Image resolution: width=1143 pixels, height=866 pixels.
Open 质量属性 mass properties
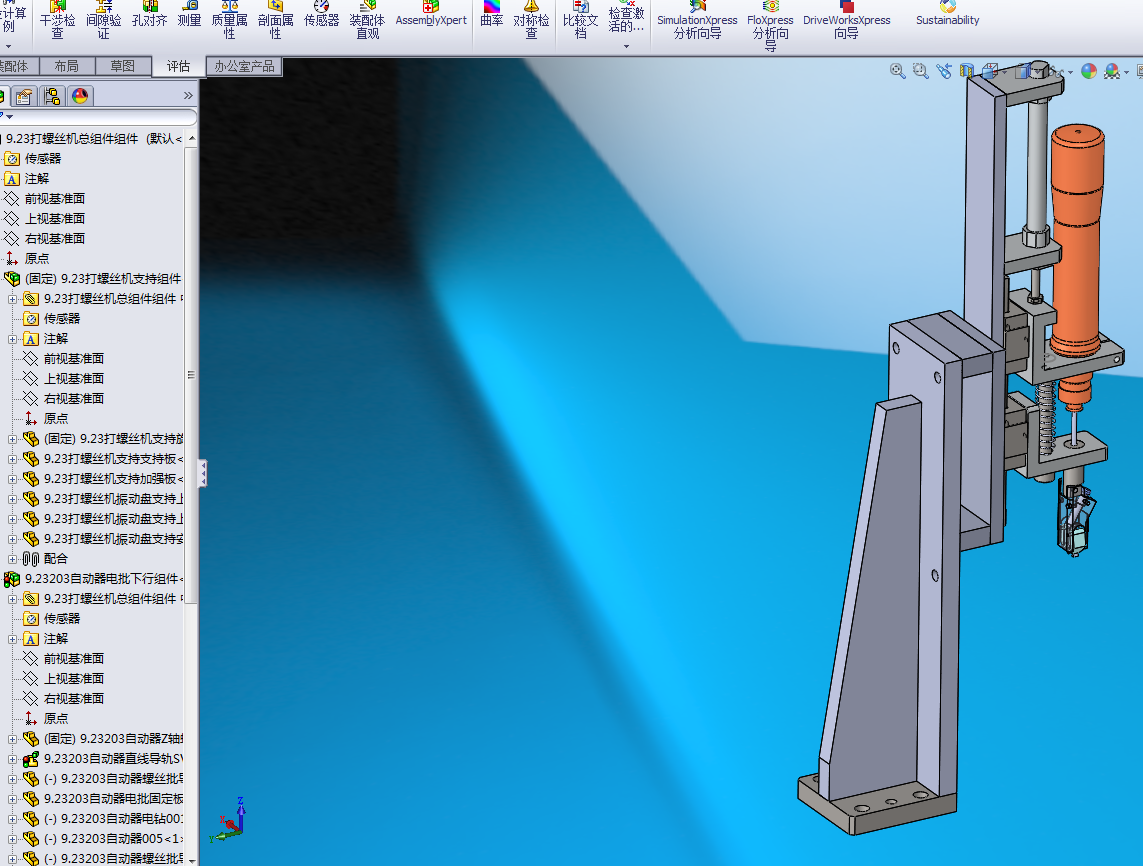[x=229, y=20]
